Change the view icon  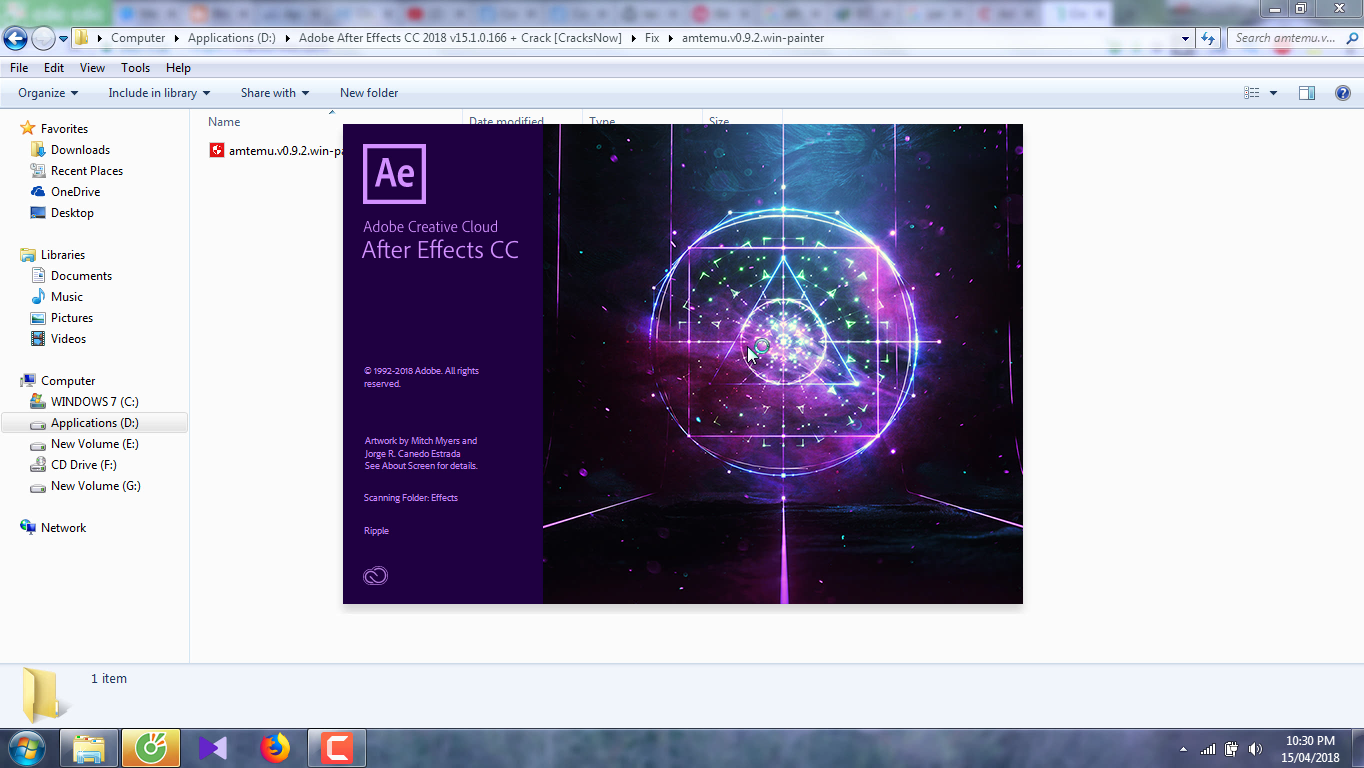pos(1251,93)
